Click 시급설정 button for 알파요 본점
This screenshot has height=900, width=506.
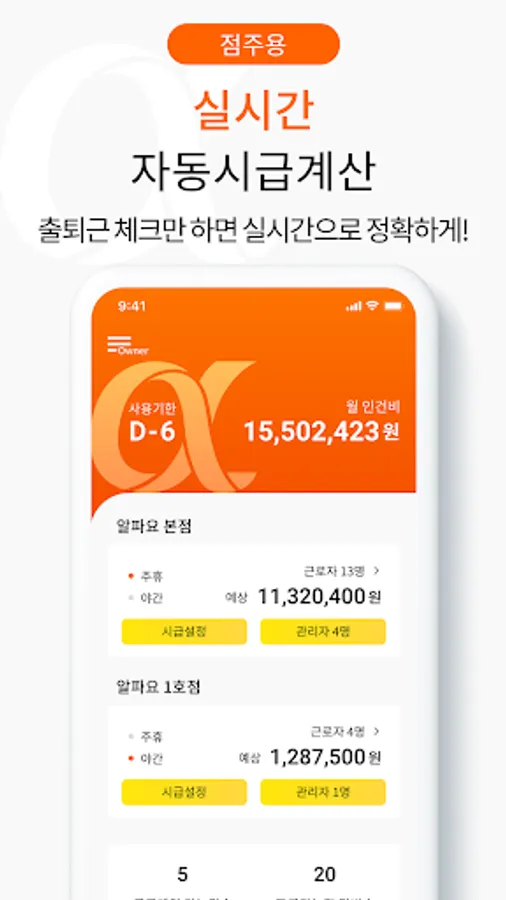pyautogui.click(x=184, y=632)
